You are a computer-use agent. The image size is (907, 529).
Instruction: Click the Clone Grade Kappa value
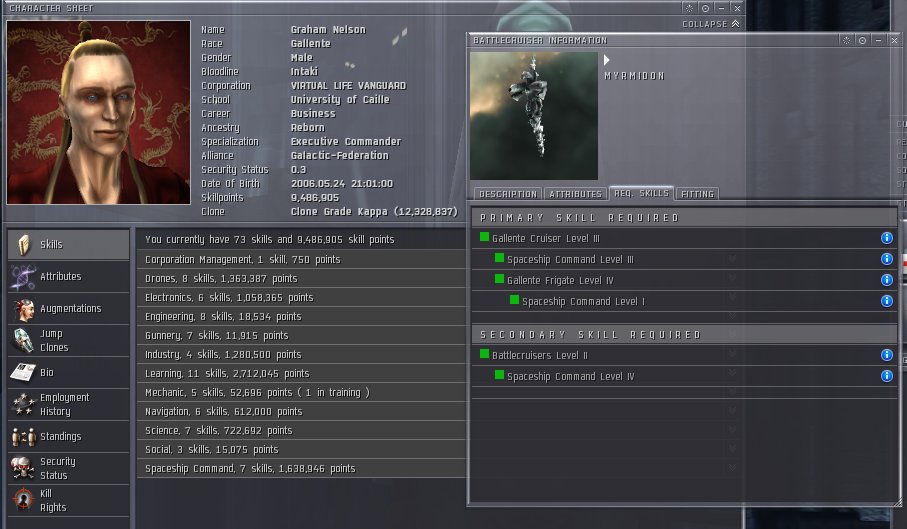point(374,212)
